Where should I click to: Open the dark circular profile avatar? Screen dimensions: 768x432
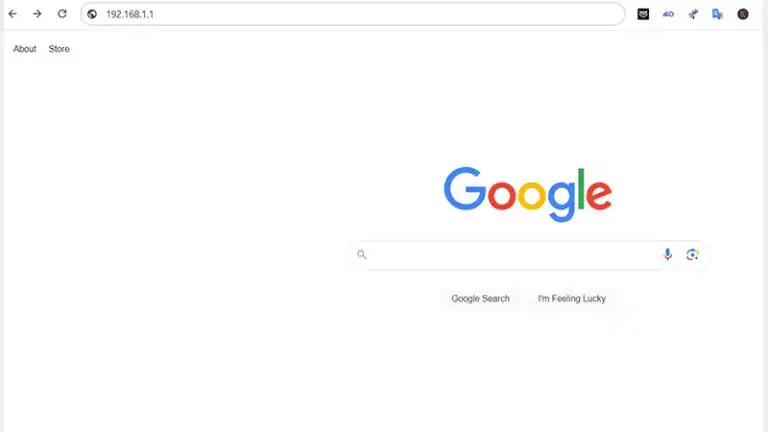coord(743,14)
